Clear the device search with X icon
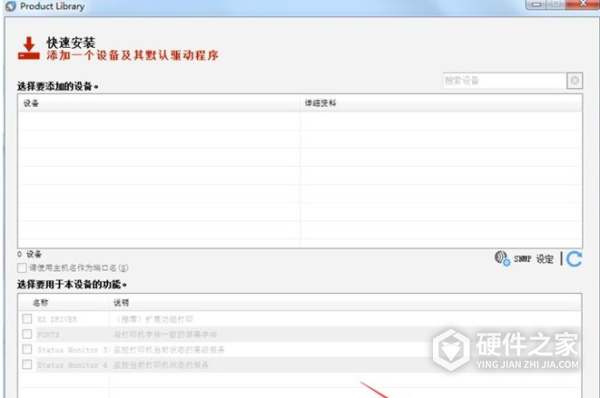This screenshot has width=600, height=398. point(574,80)
